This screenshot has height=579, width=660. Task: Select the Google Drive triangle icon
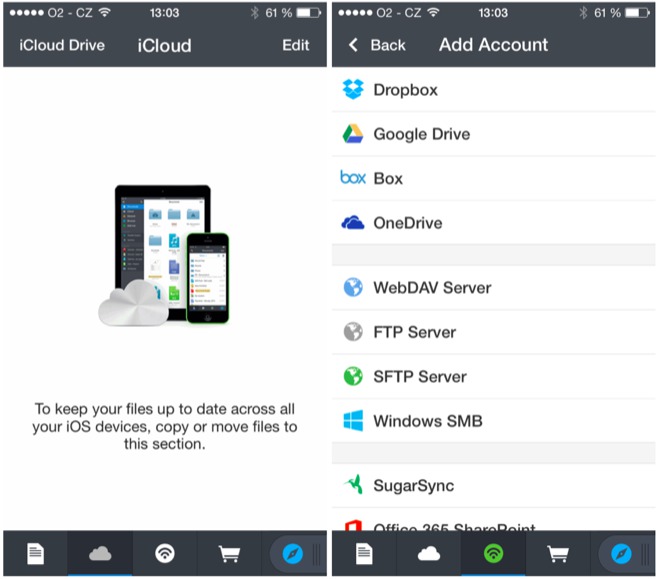pyautogui.click(x=353, y=134)
